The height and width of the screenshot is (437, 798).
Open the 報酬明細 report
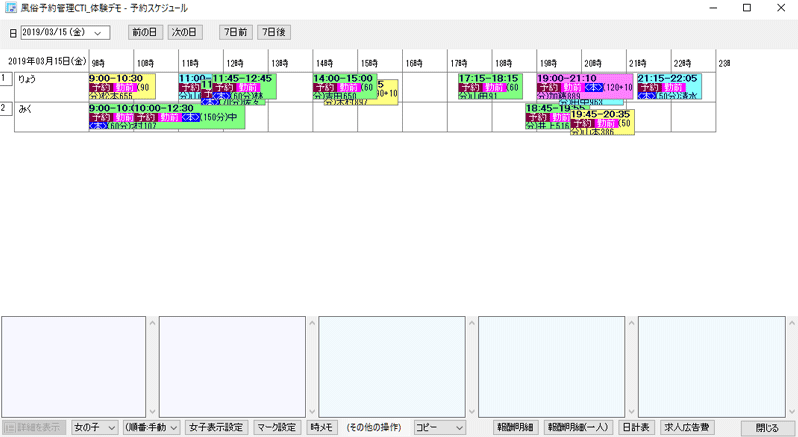point(516,427)
